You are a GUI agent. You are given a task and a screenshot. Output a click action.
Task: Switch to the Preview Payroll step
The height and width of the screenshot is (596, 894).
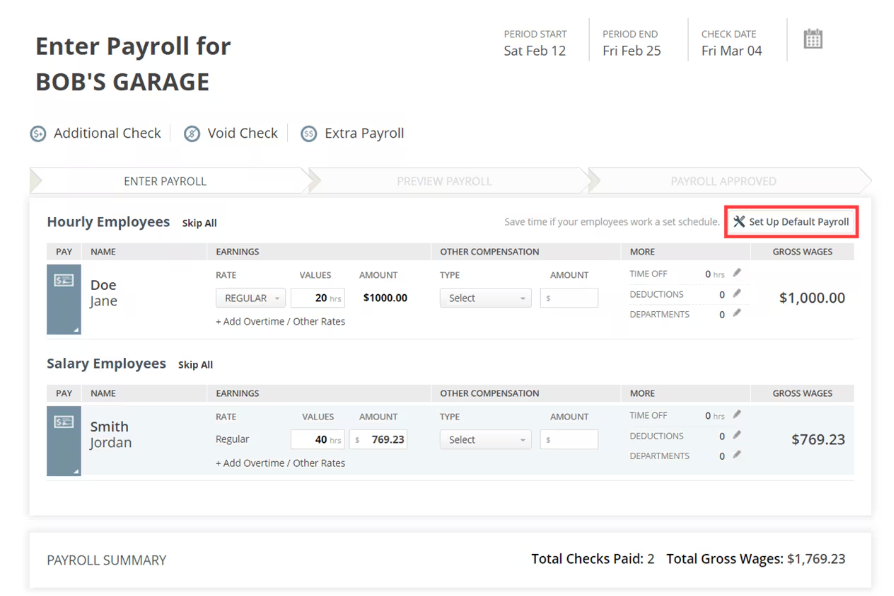pos(444,181)
